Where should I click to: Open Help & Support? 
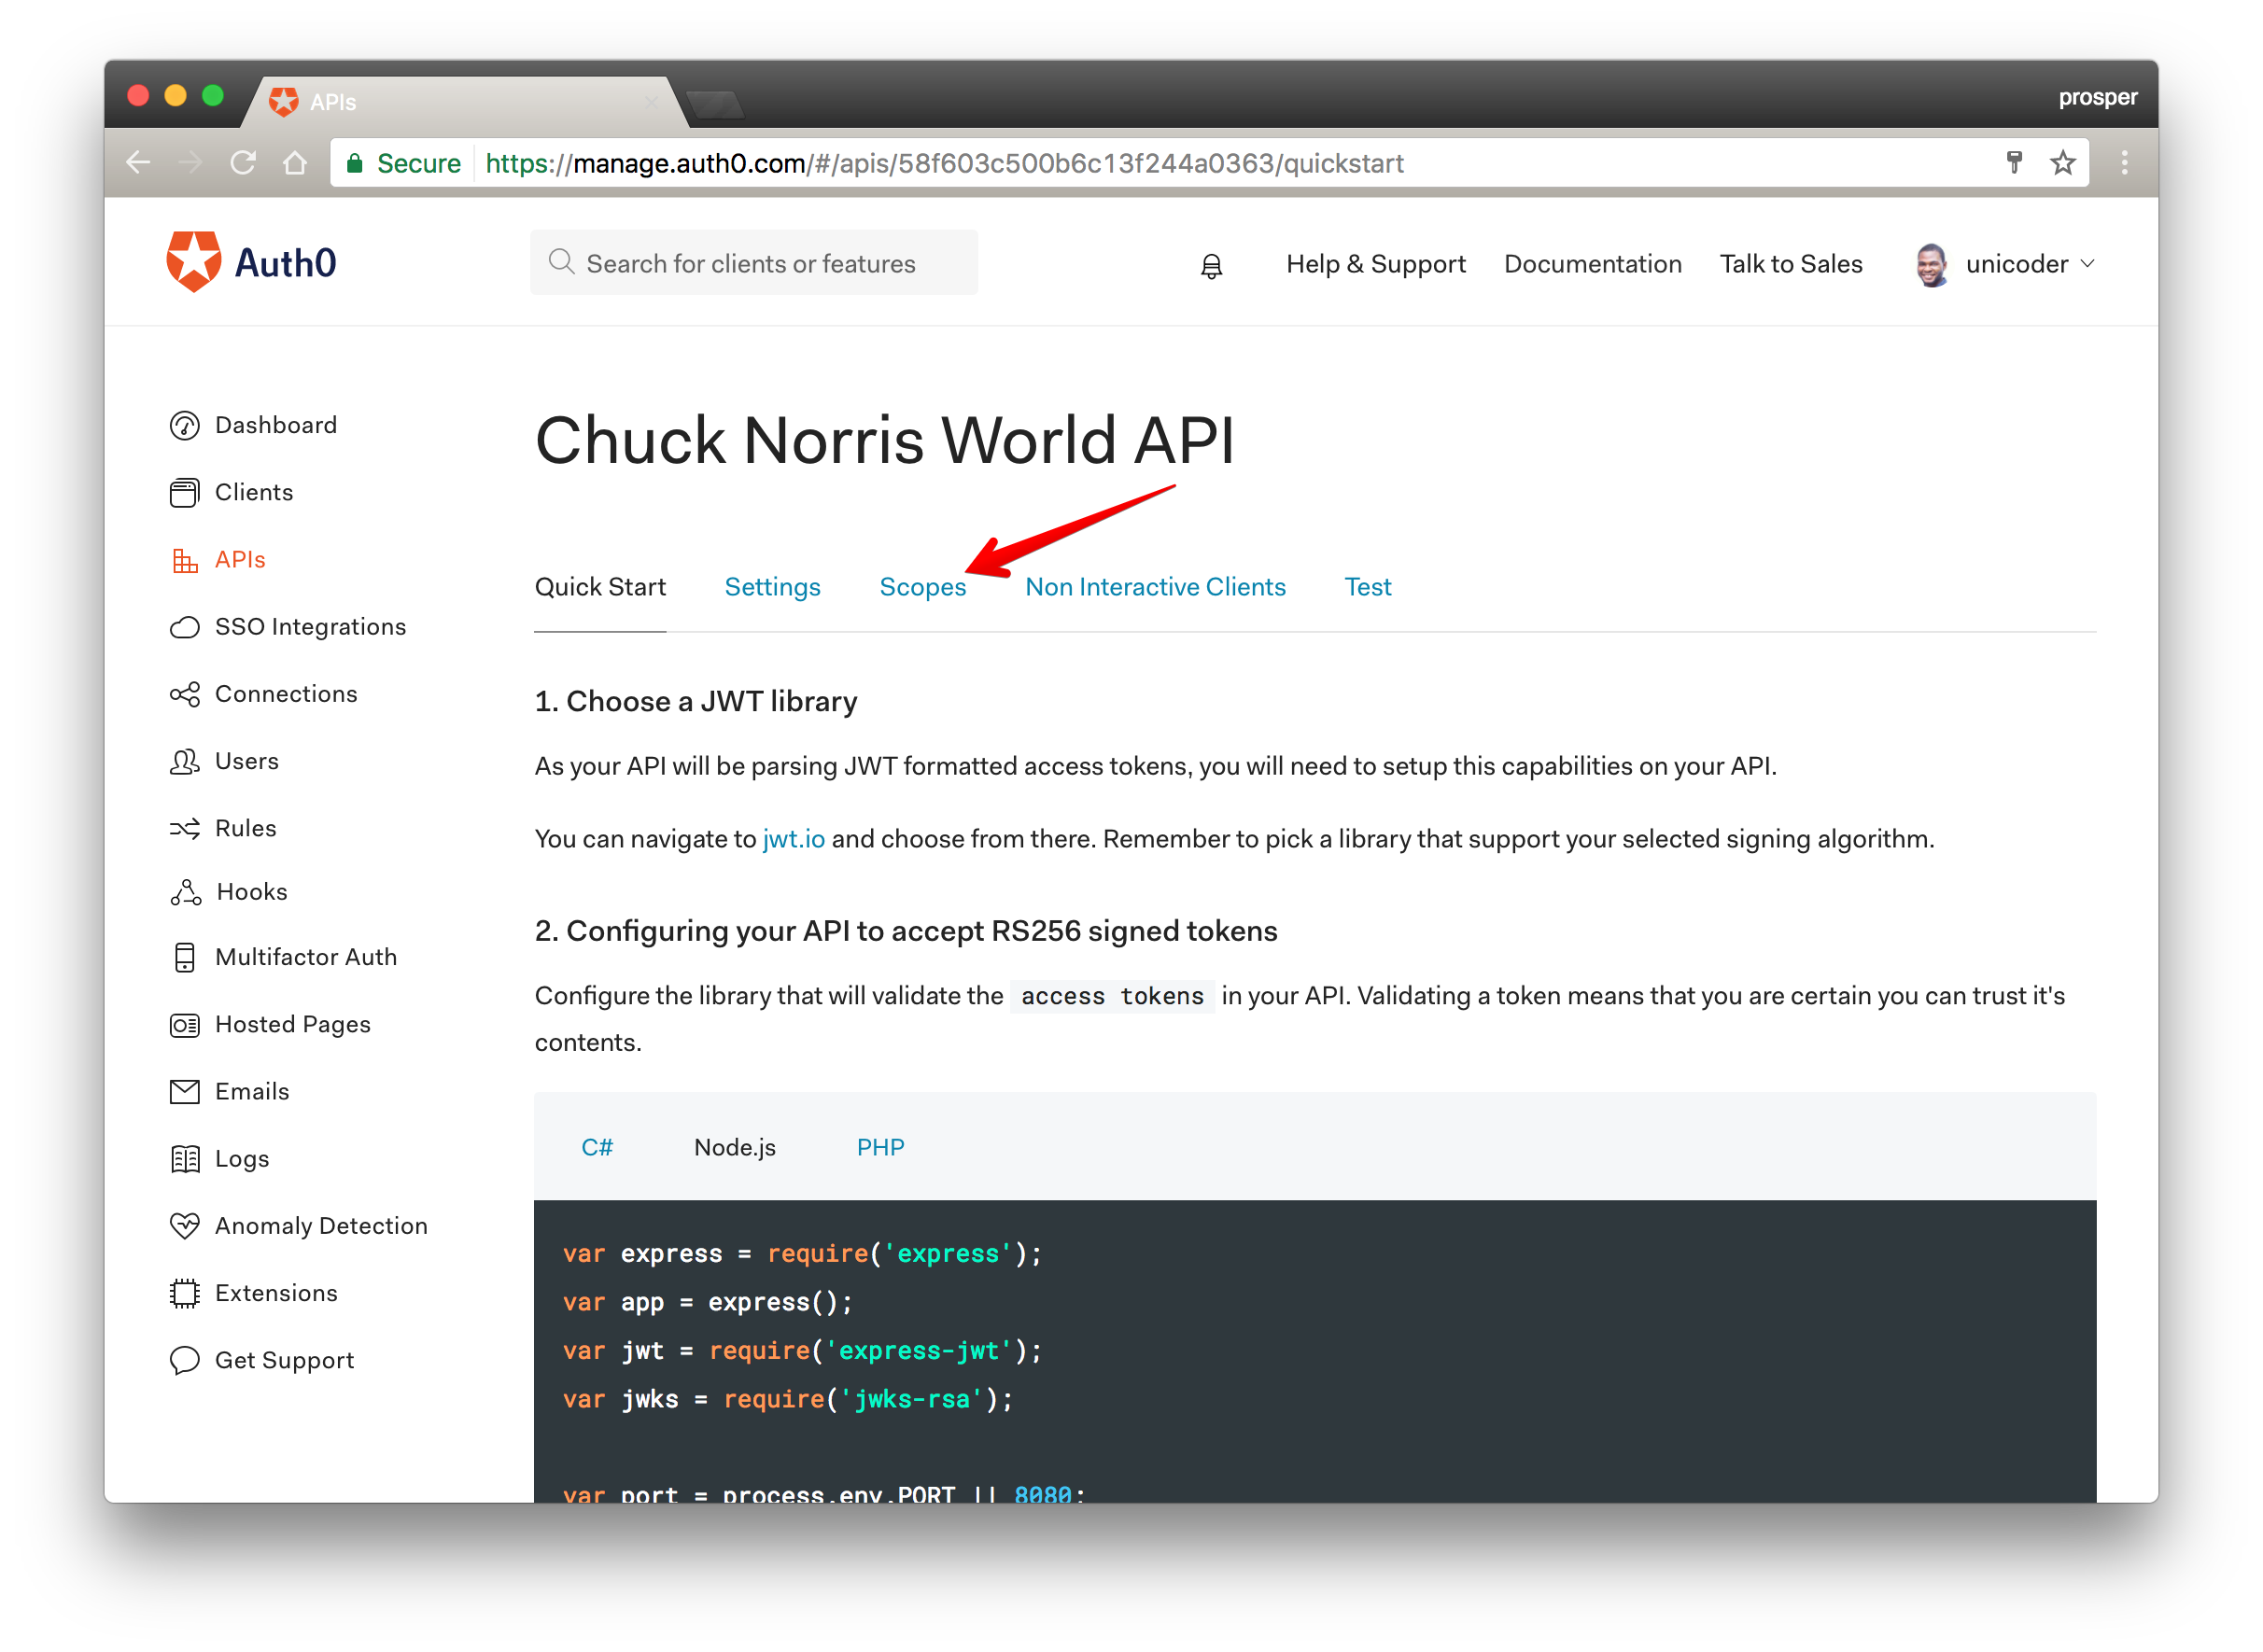(x=1375, y=264)
